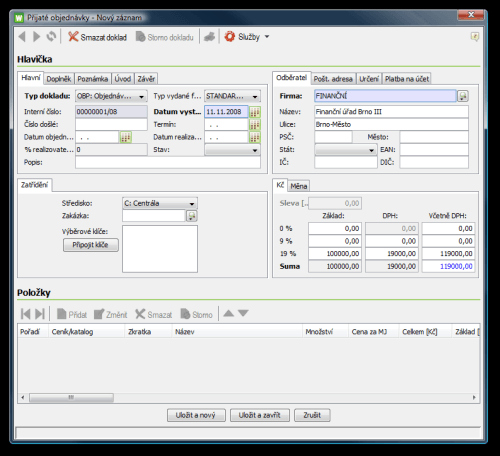This screenshot has height=456, width=500.
Task: Click the refresh record icon
Action: [x=51, y=36]
